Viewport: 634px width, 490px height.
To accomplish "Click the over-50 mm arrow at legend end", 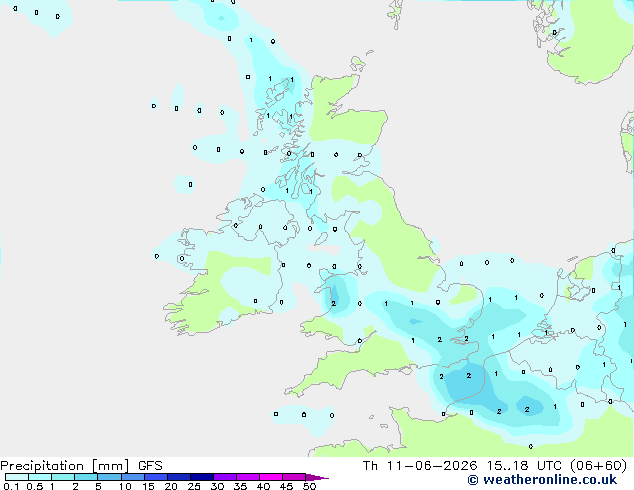I will (317, 477).
